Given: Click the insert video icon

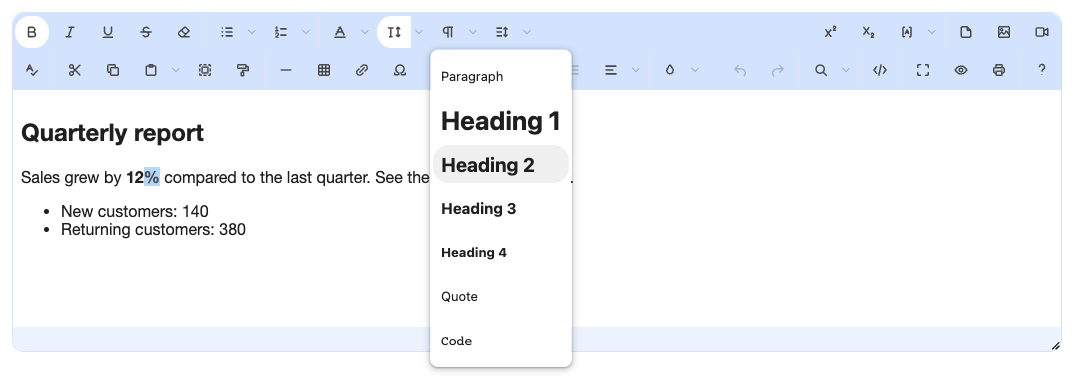Looking at the screenshot, I should pyautogui.click(x=1042, y=32).
